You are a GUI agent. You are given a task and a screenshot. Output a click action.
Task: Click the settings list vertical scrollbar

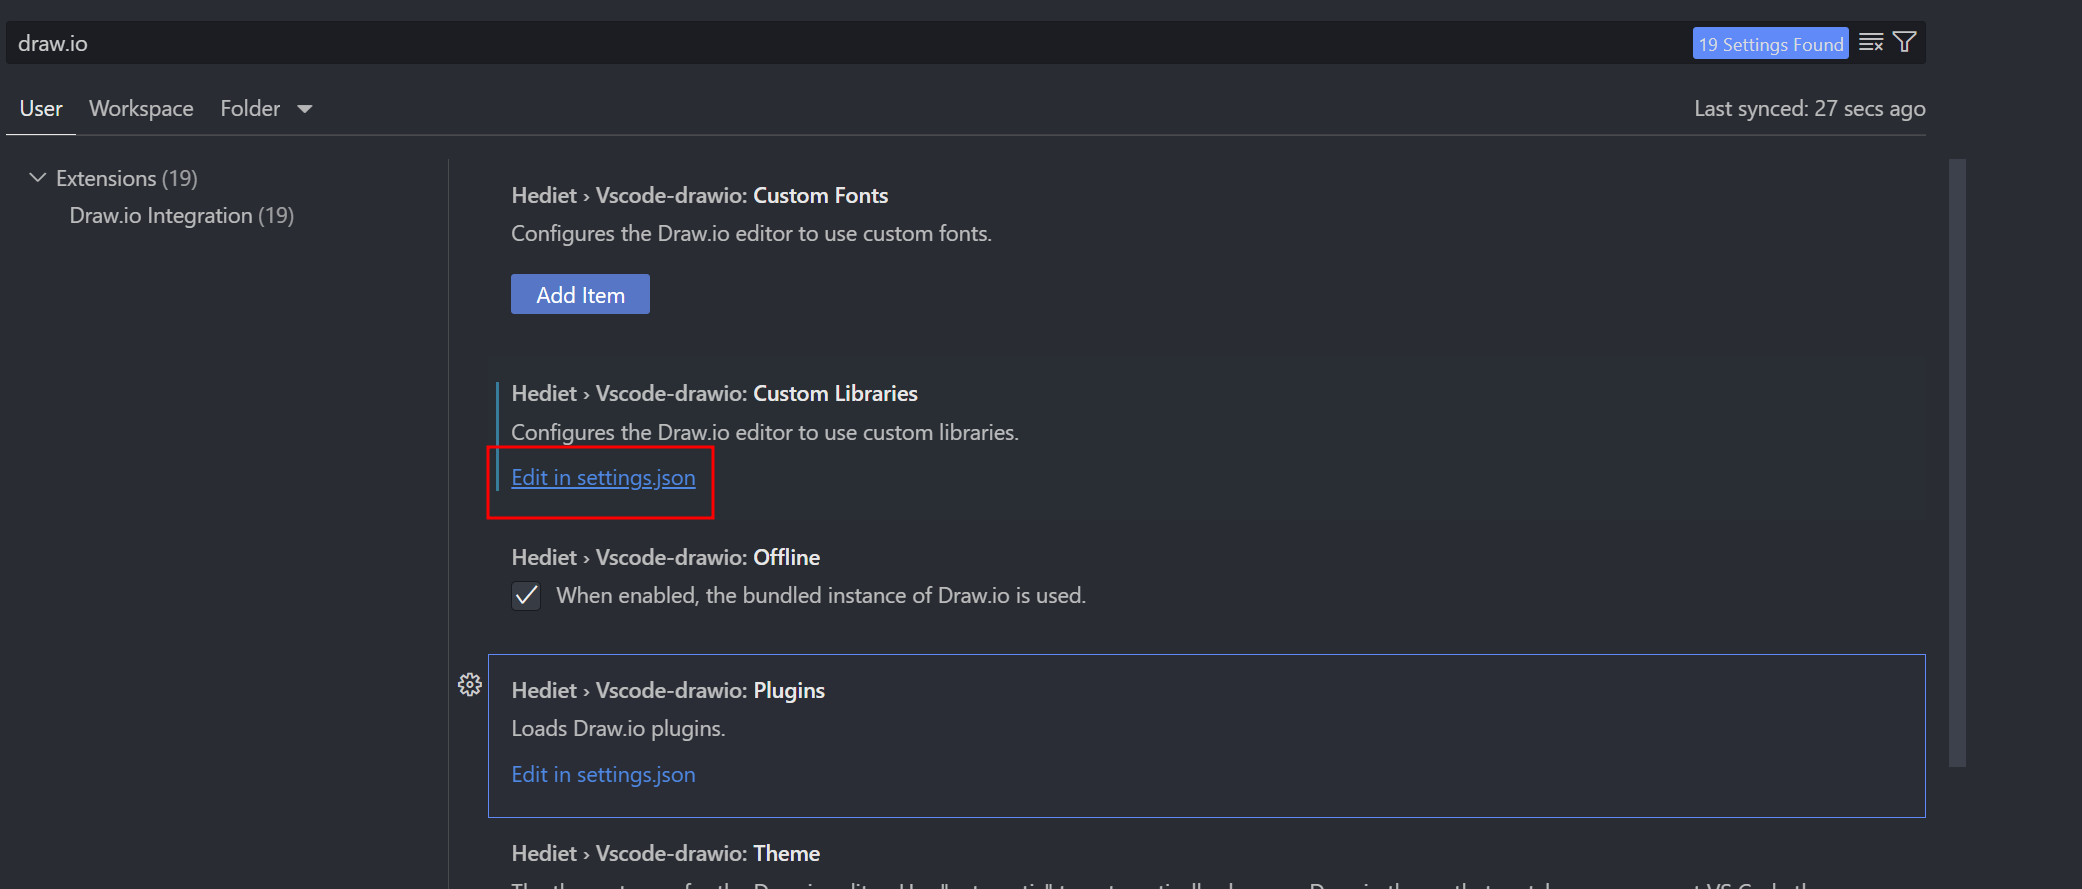coord(1957,463)
